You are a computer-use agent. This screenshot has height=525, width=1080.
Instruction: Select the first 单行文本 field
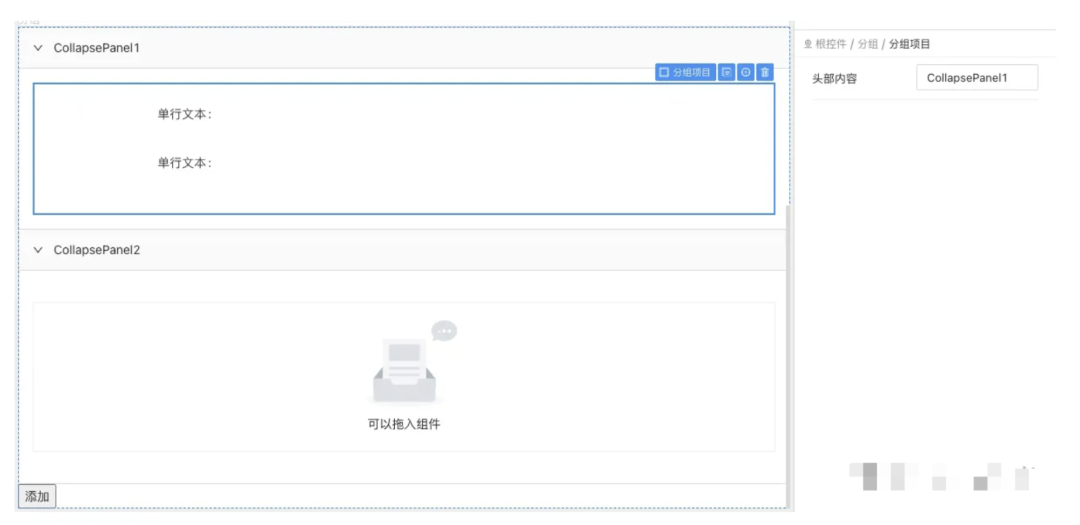pos(185,114)
